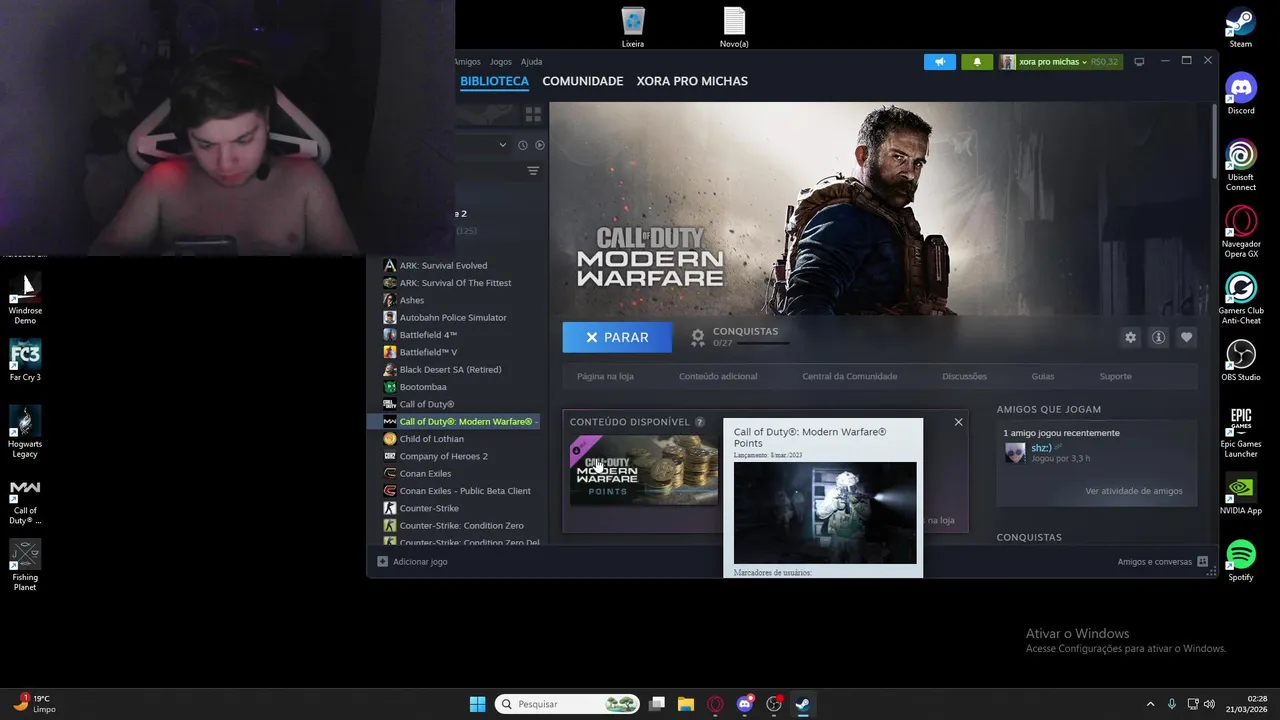Viewport: 1280px width, 720px height.
Task: Open Discord desktop shortcut
Action: (x=1240, y=94)
